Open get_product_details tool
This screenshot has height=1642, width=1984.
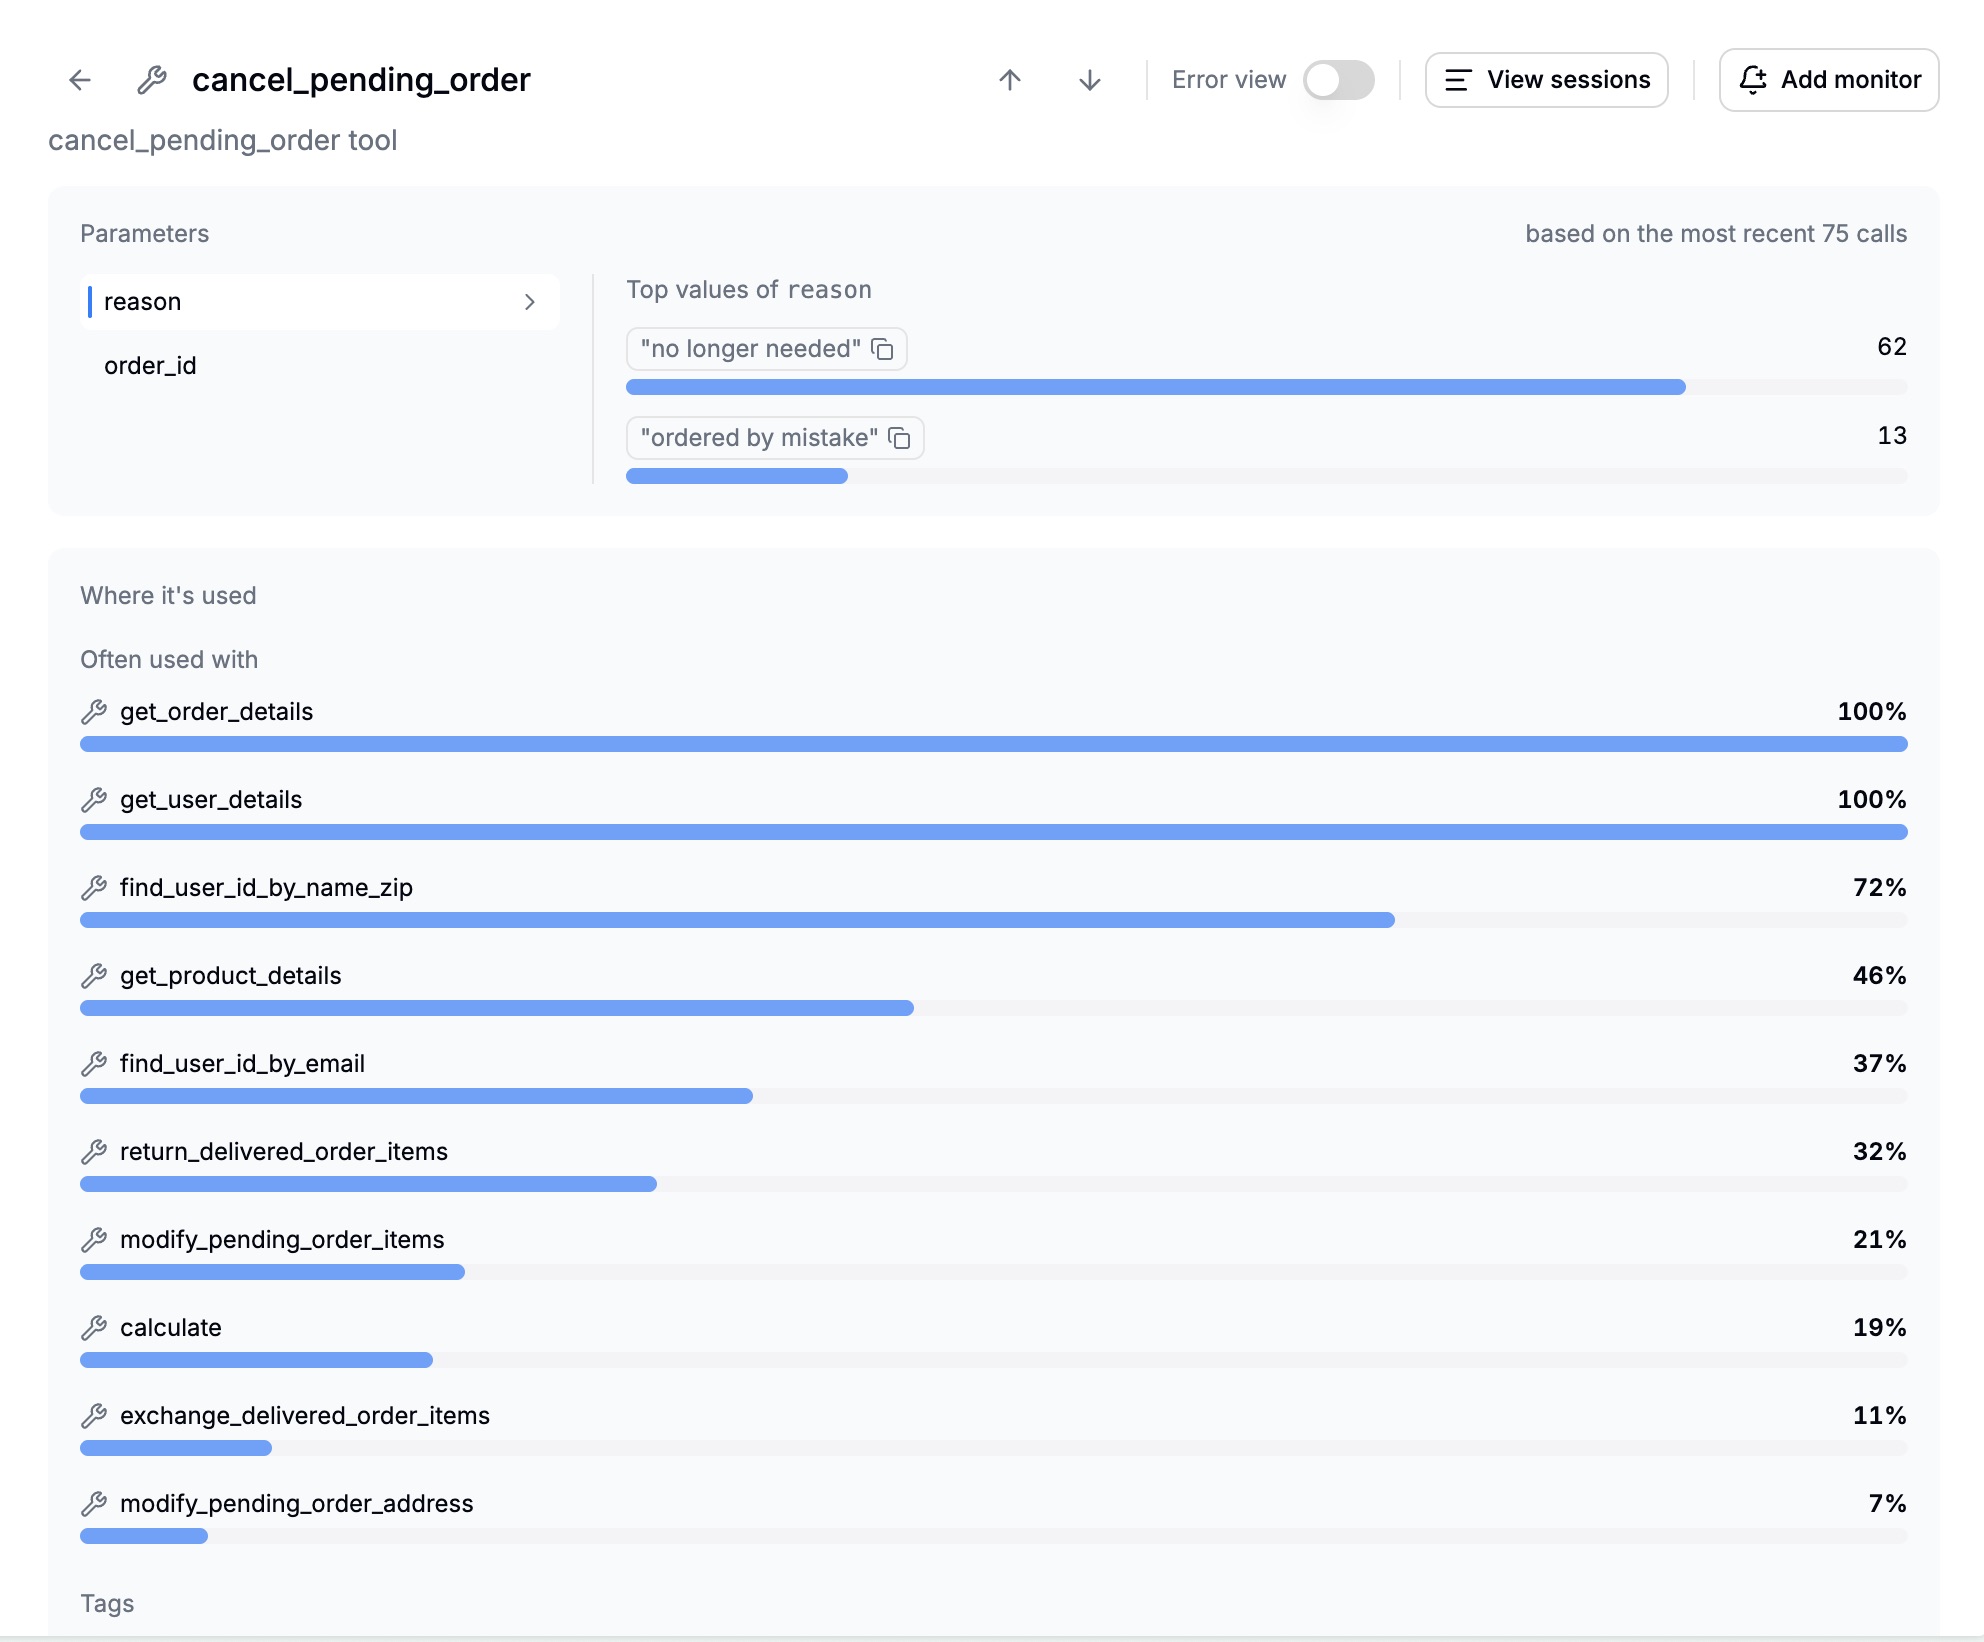[230, 976]
